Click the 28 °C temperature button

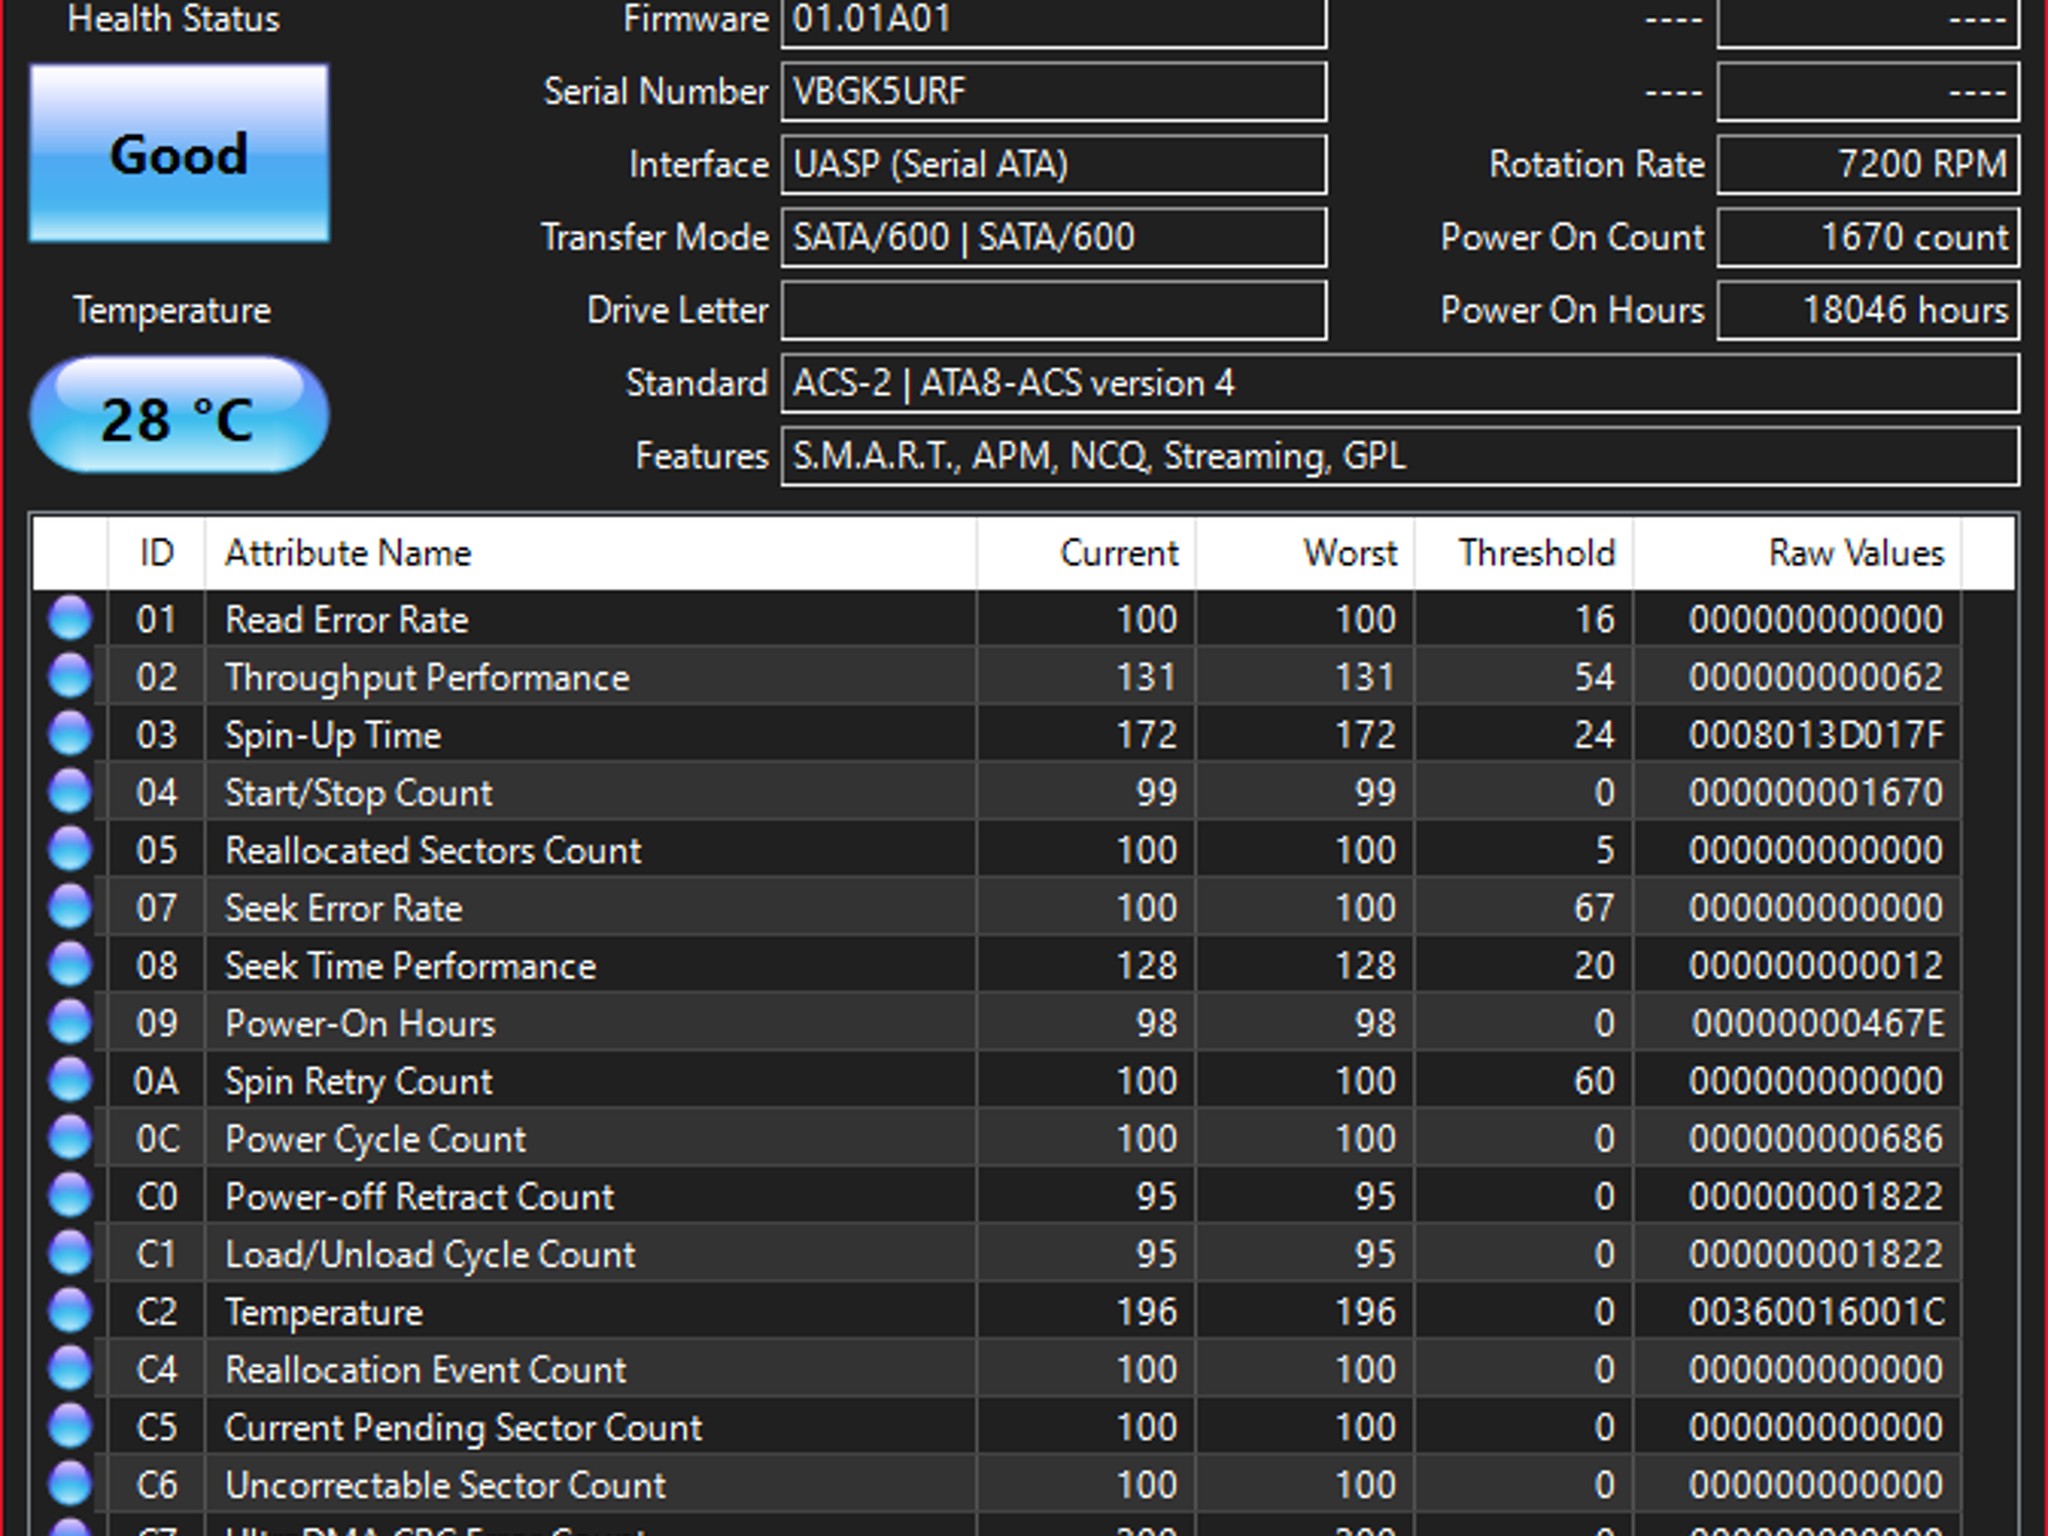pos(179,414)
